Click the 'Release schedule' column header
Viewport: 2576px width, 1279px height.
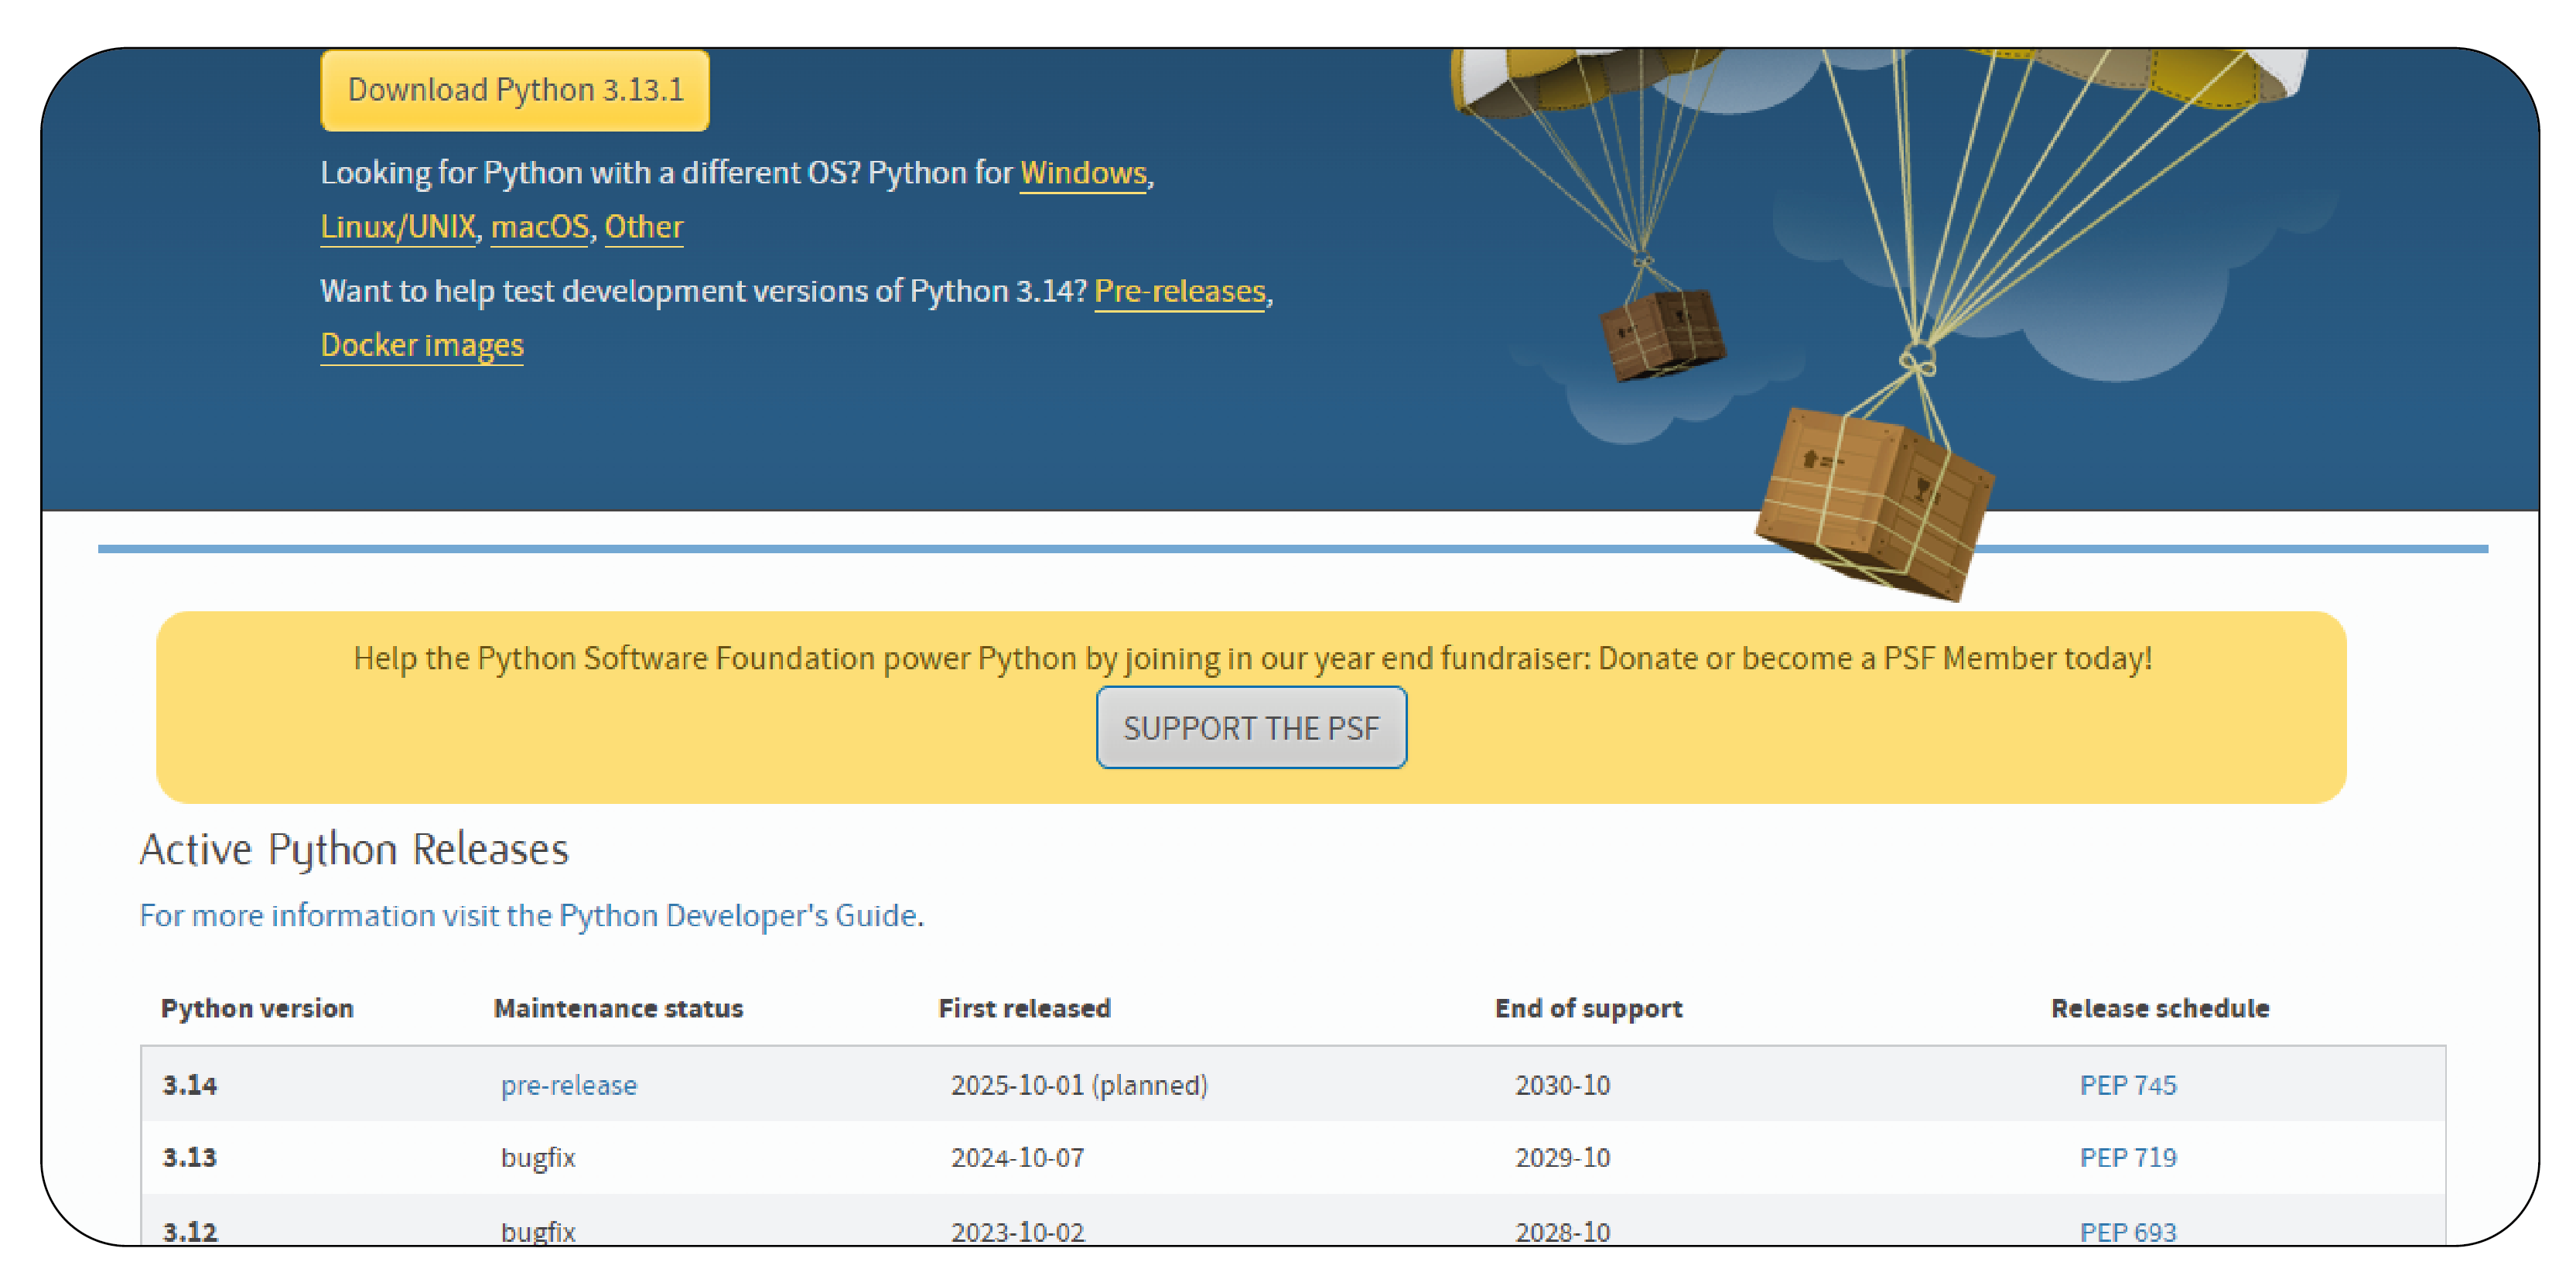click(x=2160, y=1008)
